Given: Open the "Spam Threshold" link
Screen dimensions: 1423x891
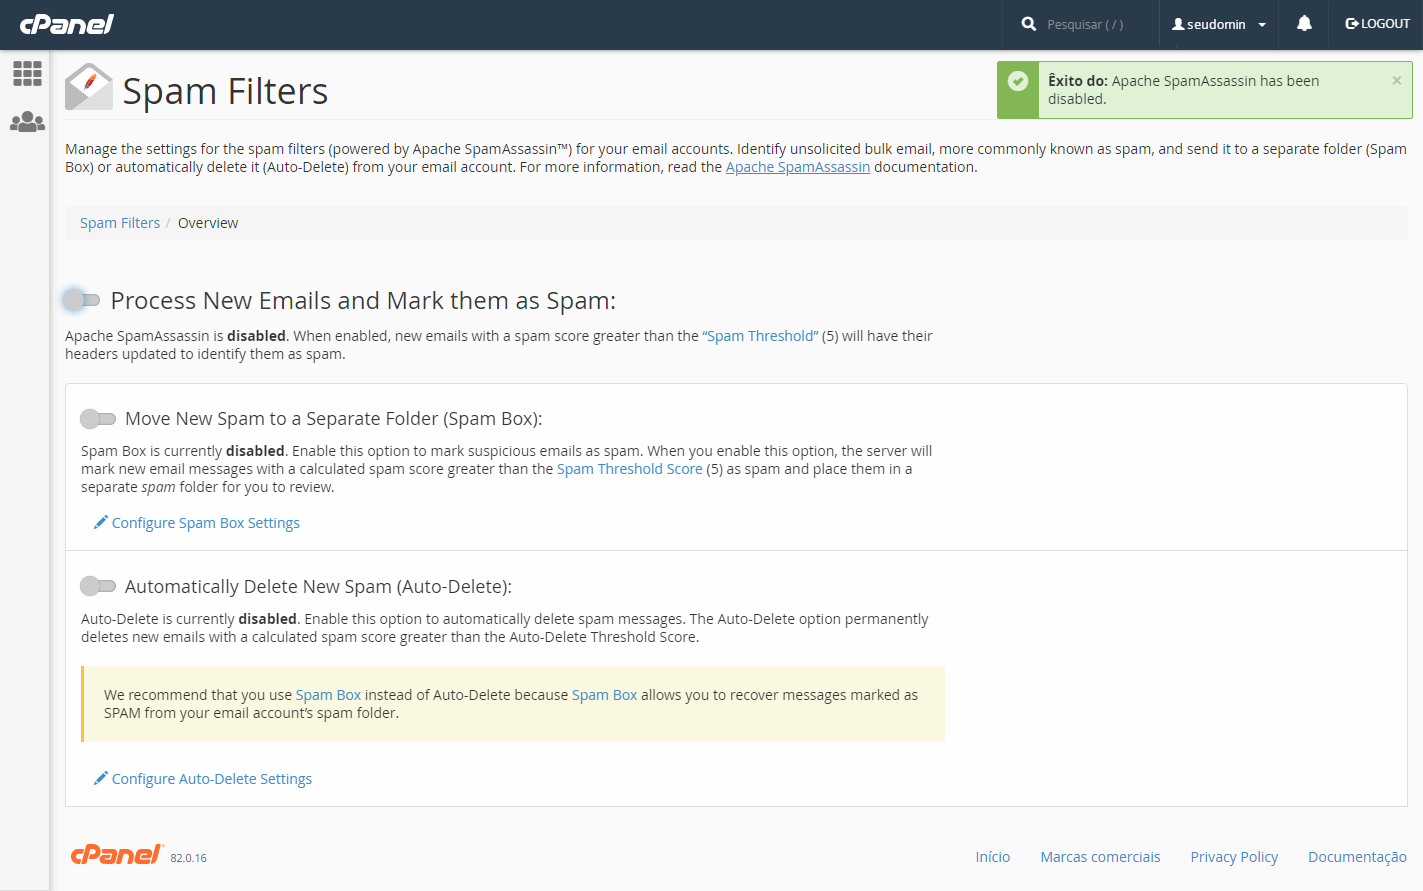Looking at the screenshot, I should 760,336.
